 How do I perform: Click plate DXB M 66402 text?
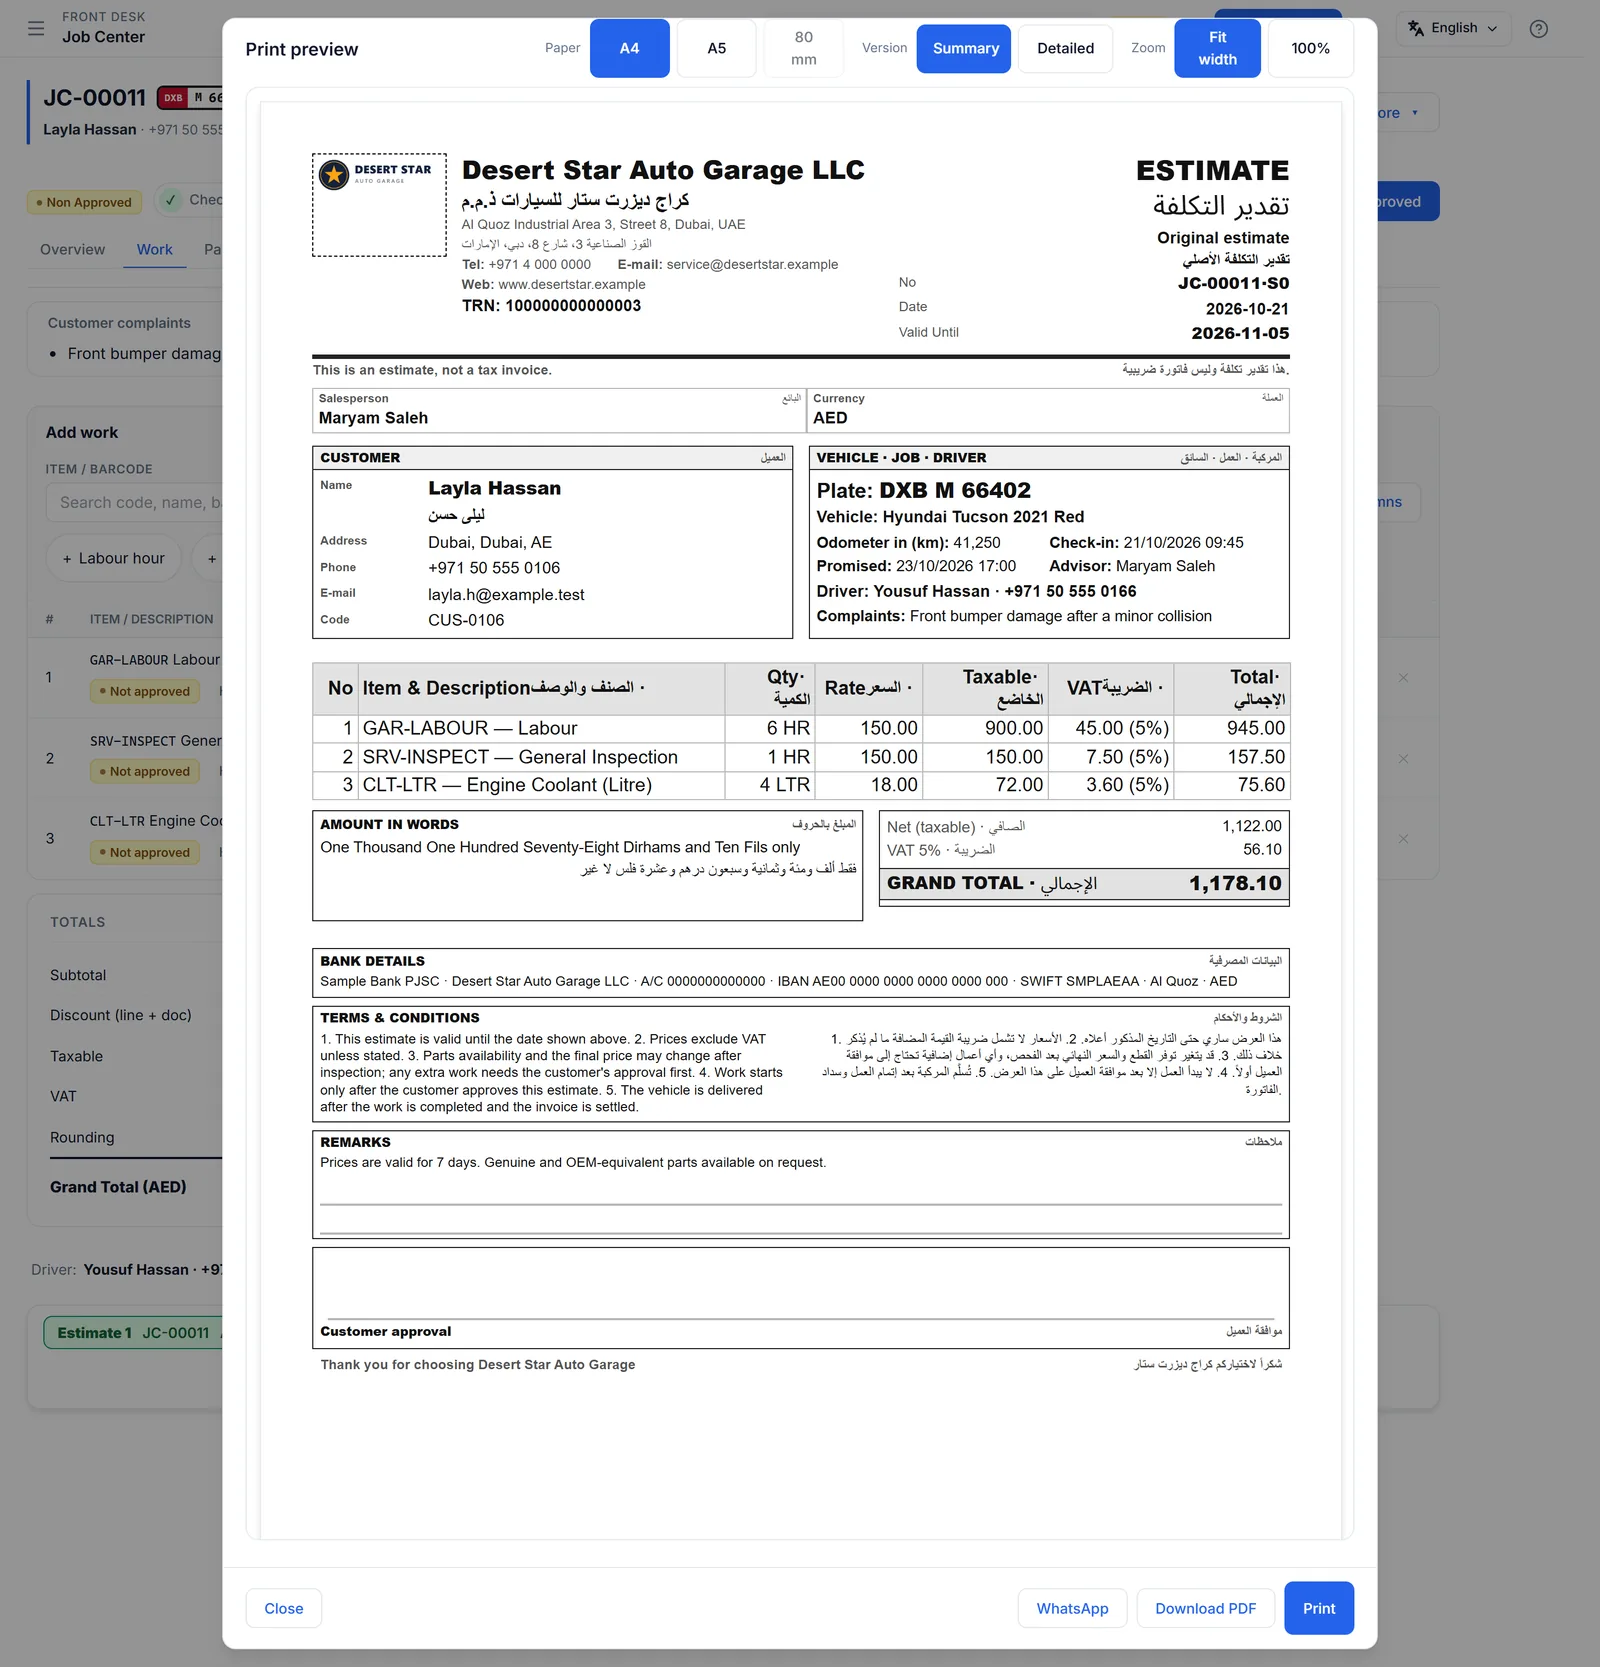tap(954, 490)
